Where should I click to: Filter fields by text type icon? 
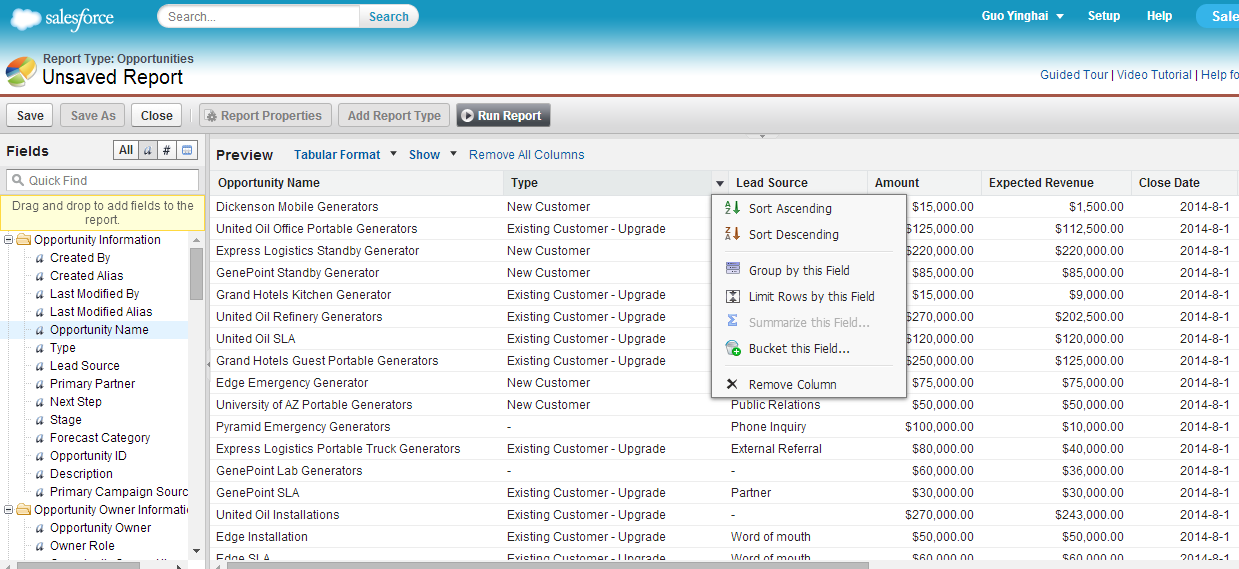tap(147, 151)
